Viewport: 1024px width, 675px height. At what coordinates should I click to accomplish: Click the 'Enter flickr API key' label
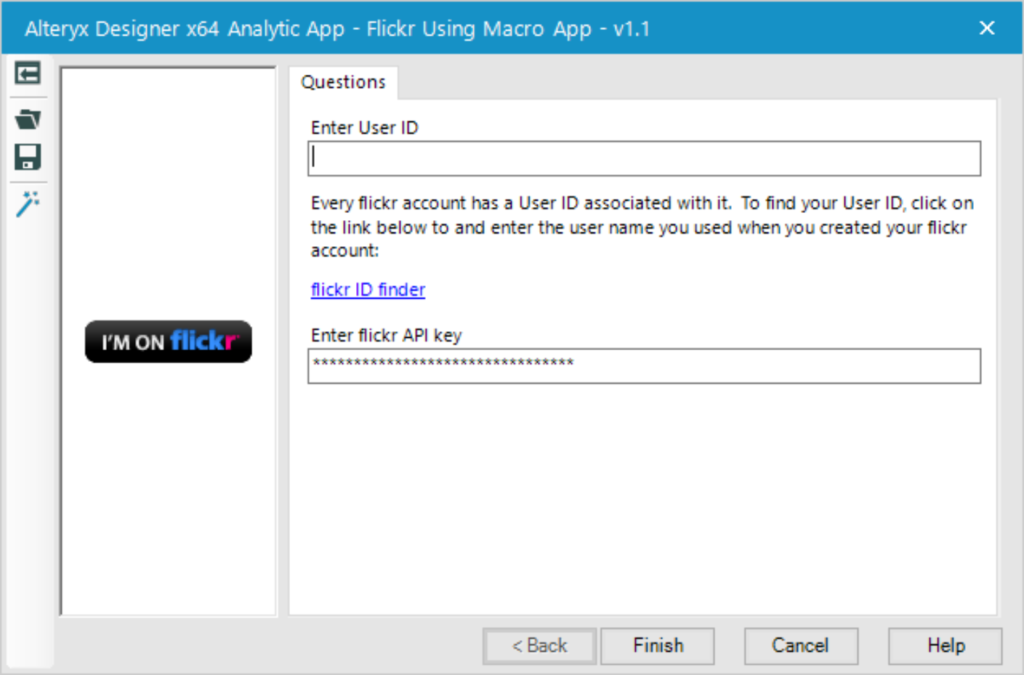386,336
